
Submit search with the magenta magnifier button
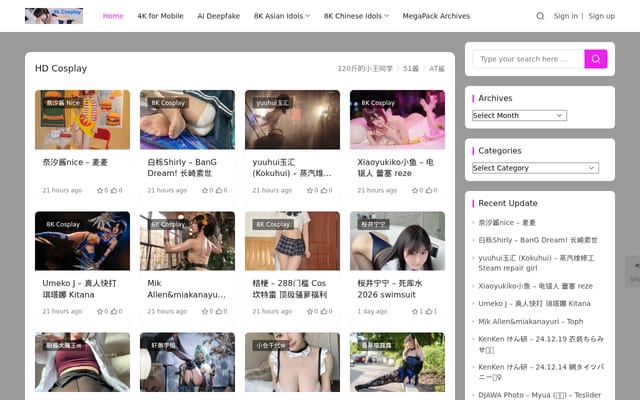coord(596,59)
